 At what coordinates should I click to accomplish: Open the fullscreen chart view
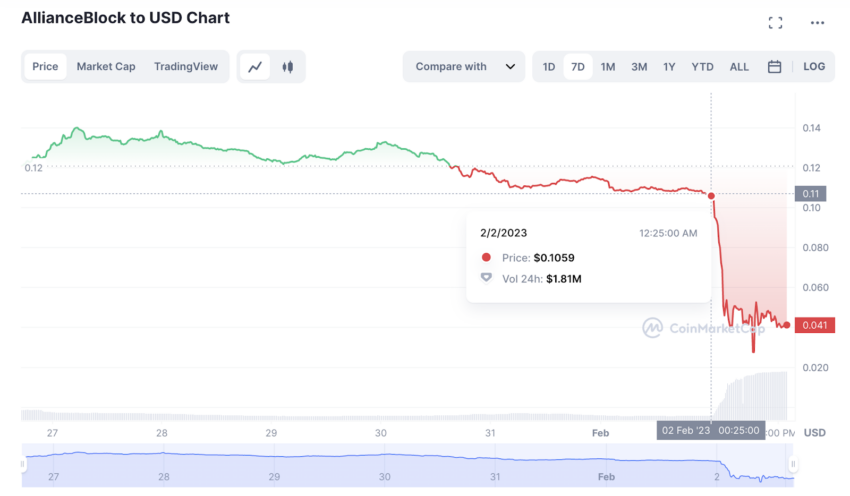pyautogui.click(x=775, y=22)
